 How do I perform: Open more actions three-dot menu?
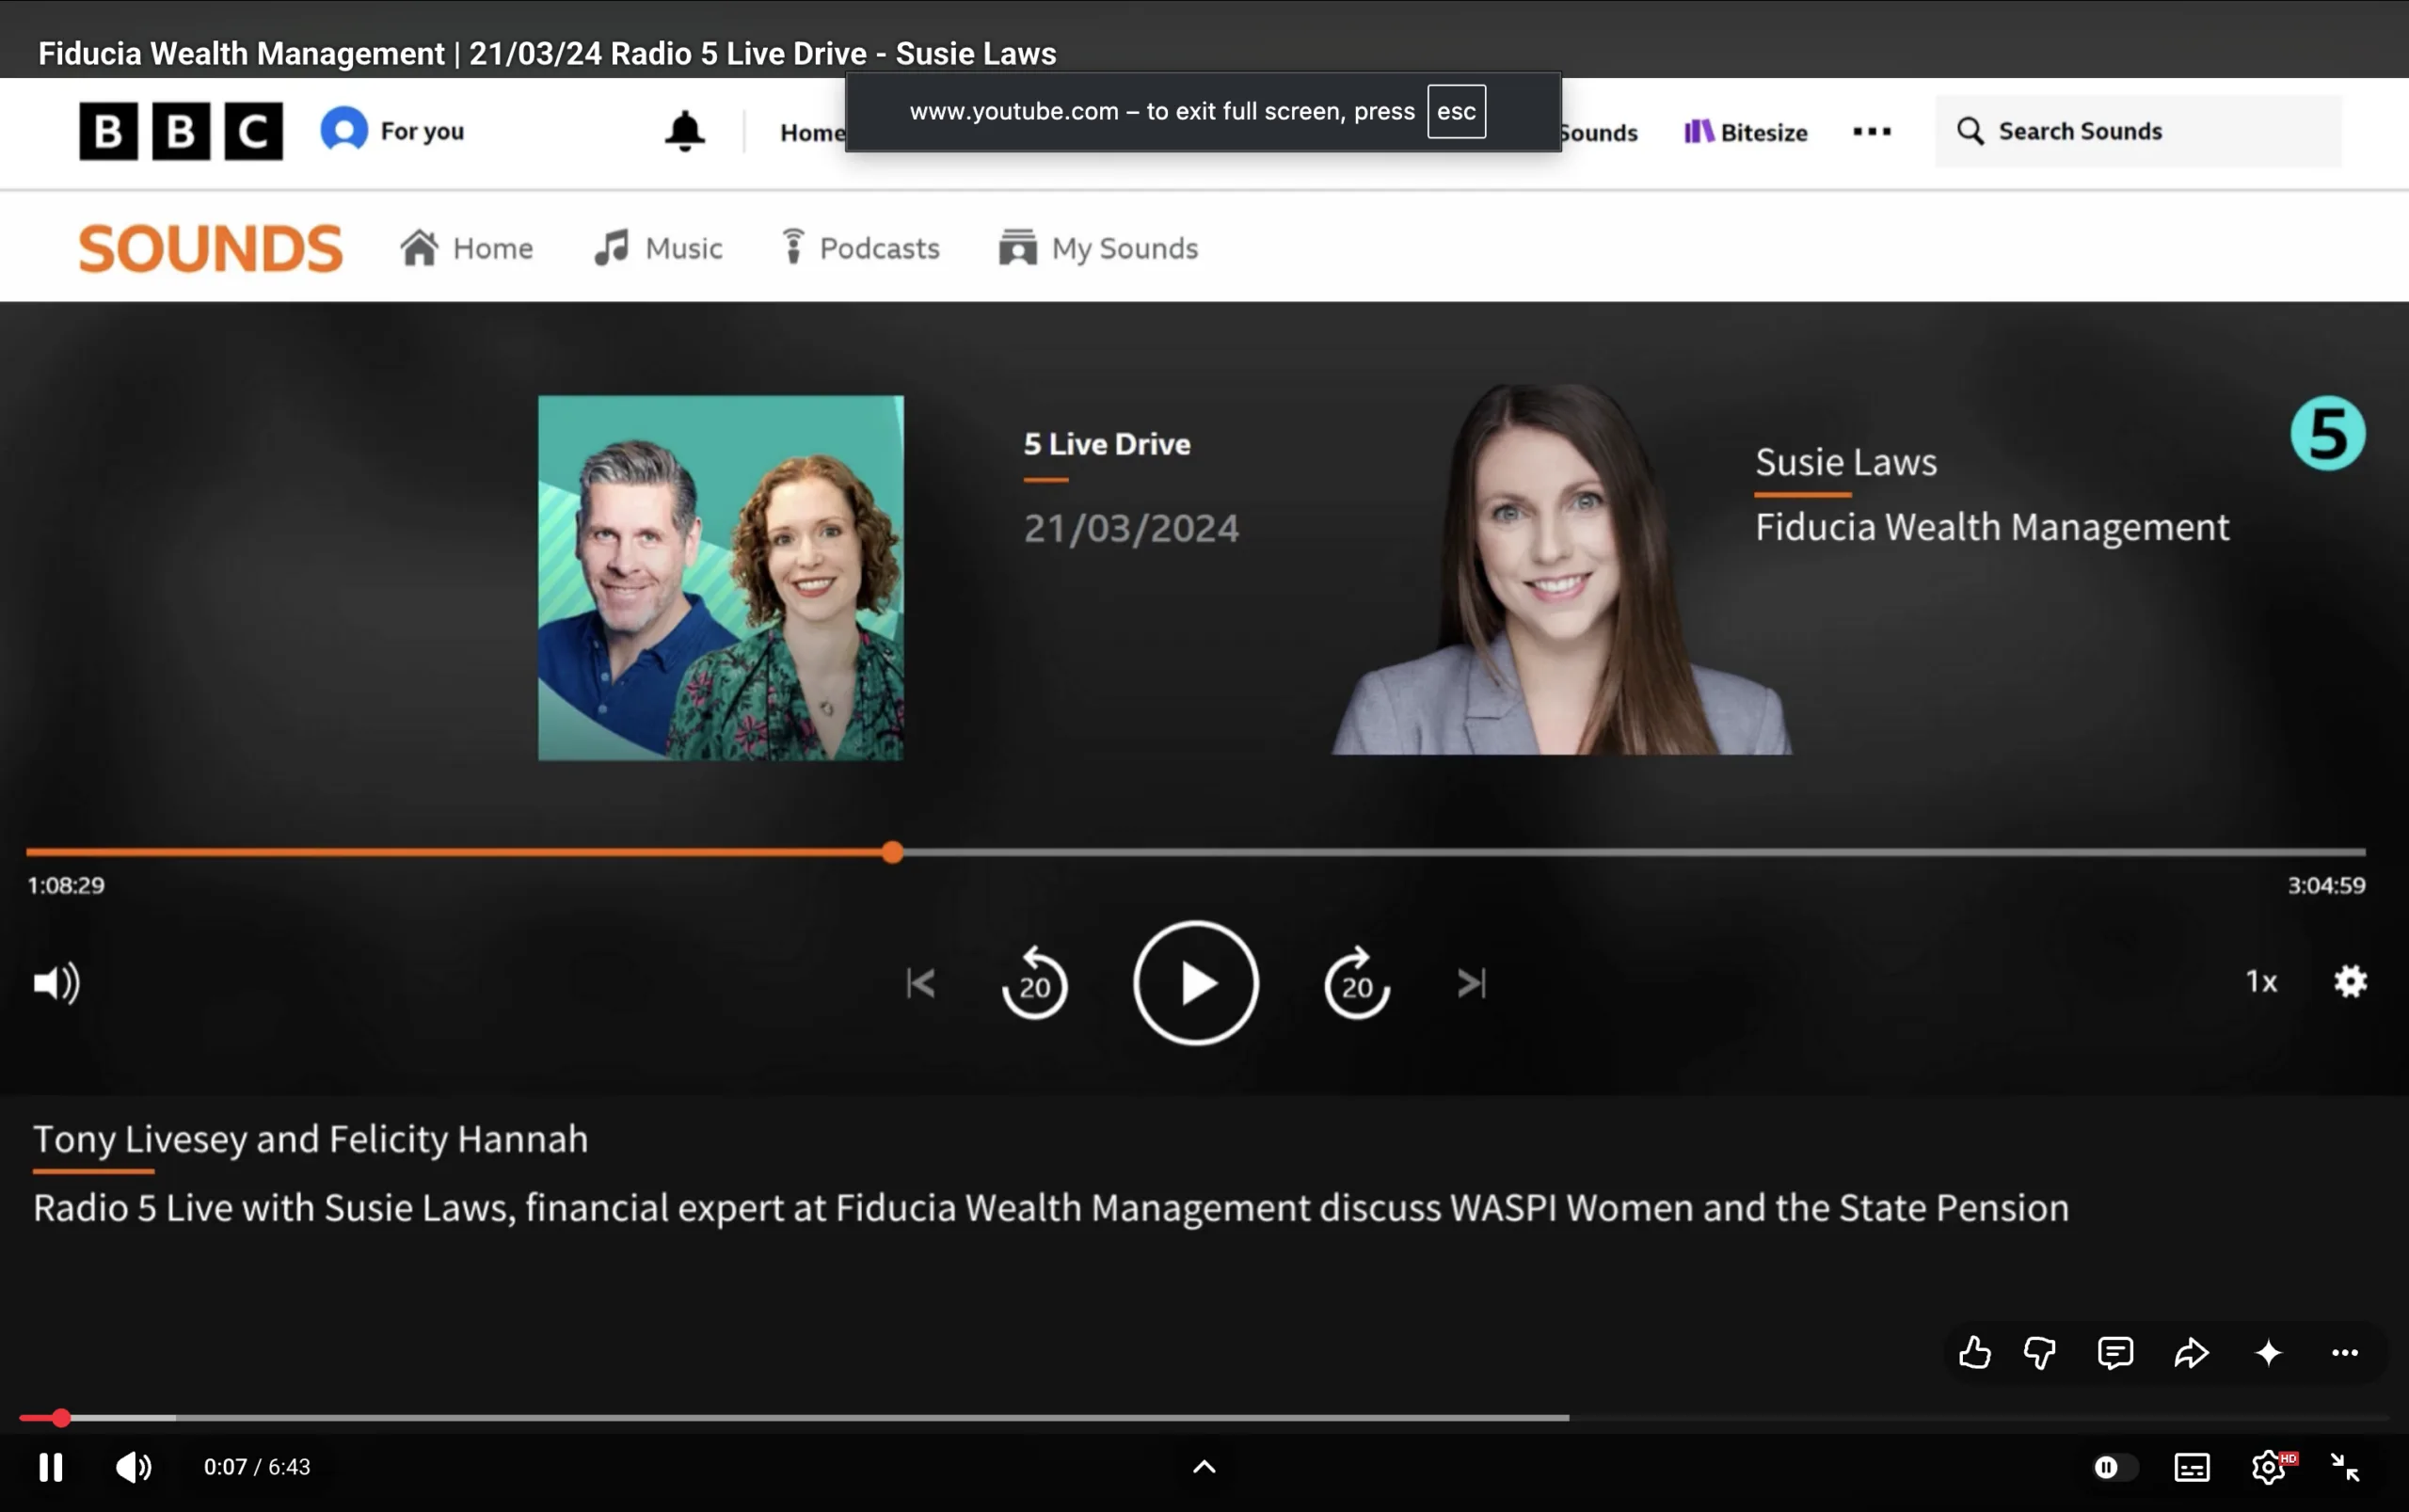[2345, 1353]
